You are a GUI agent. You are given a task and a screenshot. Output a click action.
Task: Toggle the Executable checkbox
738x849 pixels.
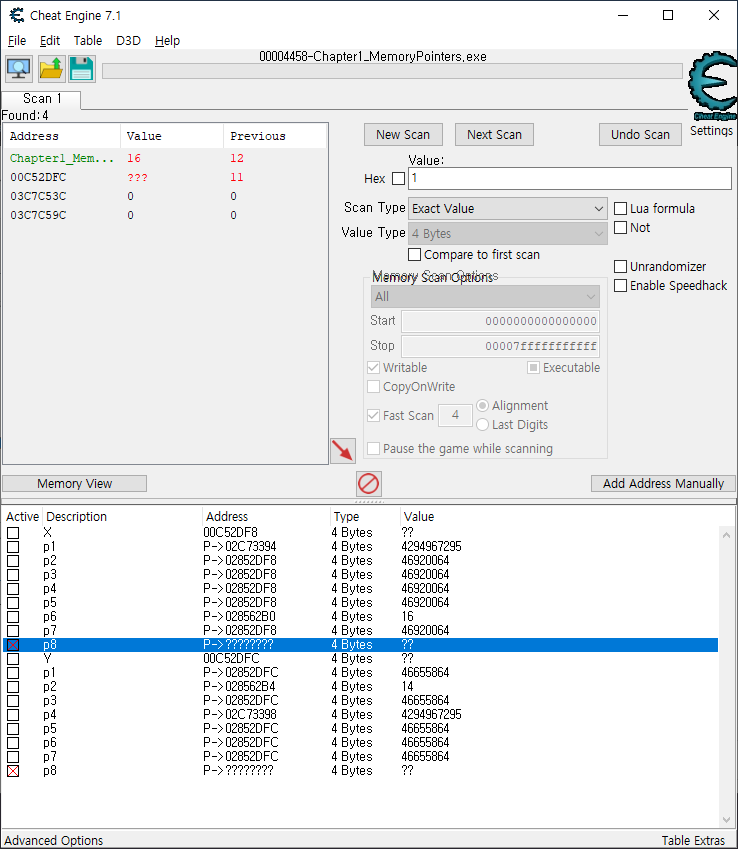click(x=533, y=368)
